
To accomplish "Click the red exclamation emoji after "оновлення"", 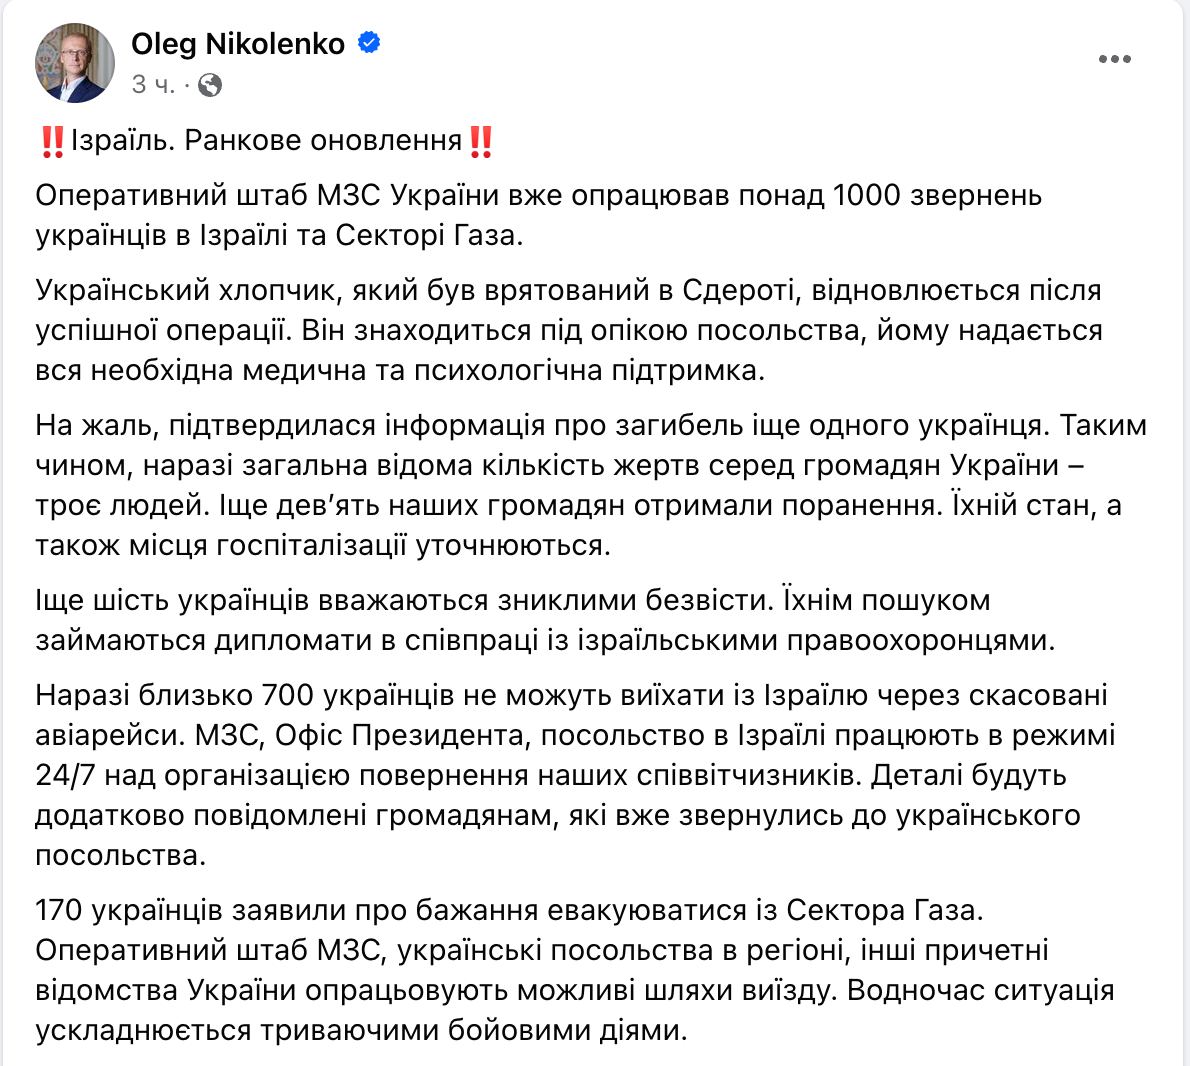I will click(x=481, y=141).
